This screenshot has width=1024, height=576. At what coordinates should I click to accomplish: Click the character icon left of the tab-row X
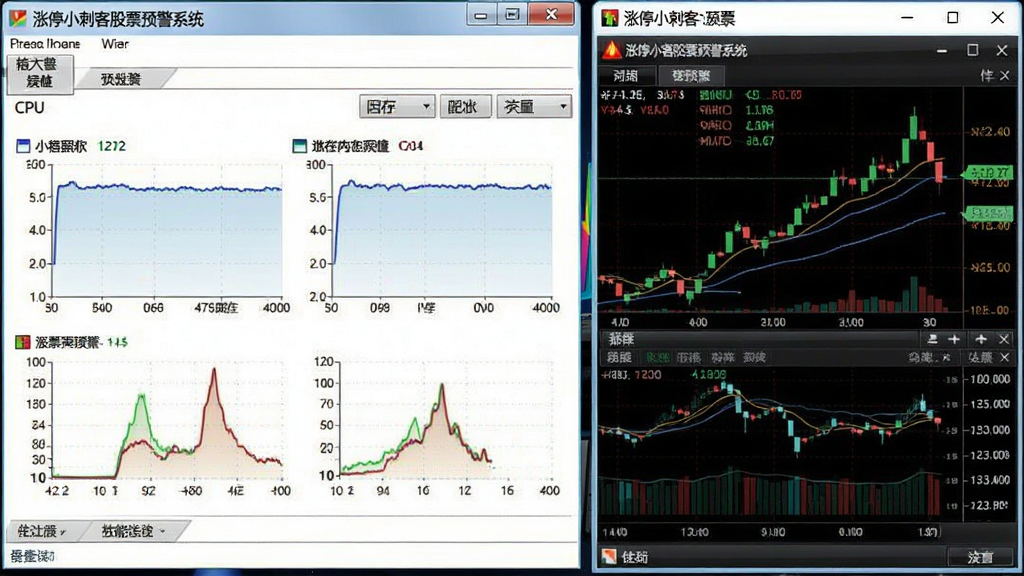987,76
